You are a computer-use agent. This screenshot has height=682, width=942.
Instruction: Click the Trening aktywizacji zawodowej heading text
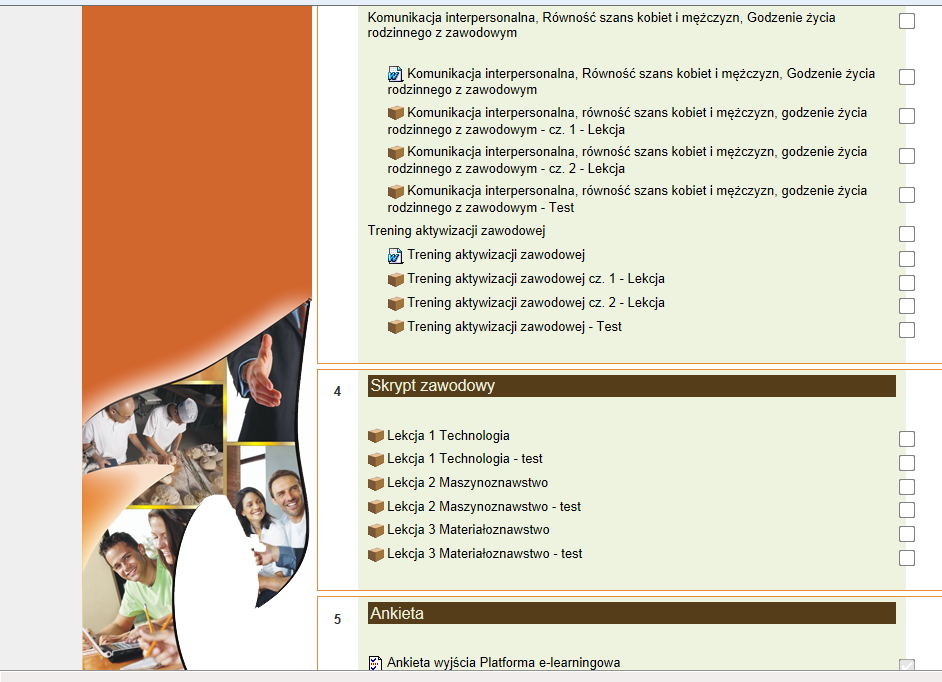[x=457, y=231]
